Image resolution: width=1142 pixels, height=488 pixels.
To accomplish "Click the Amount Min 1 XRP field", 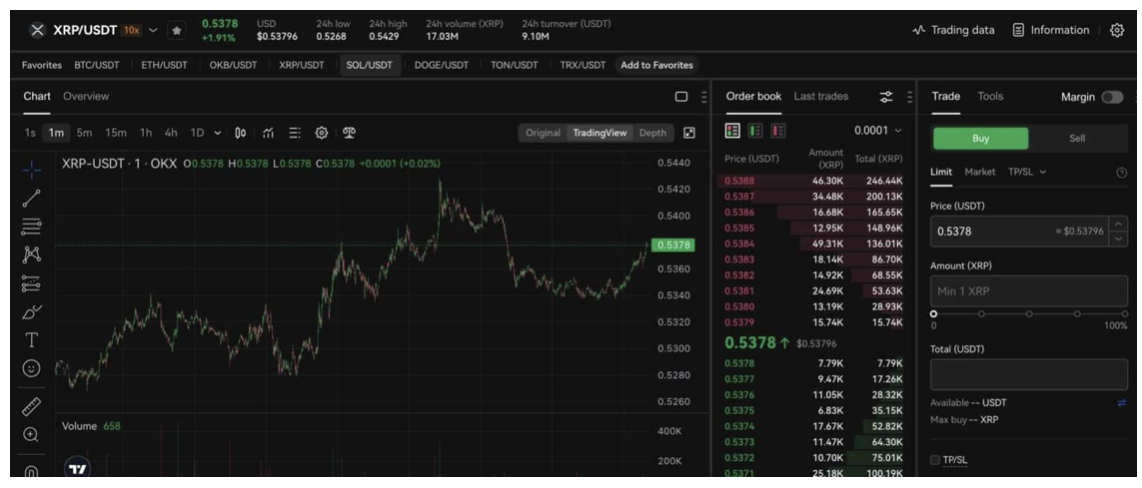I will pyautogui.click(x=1029, y=291).
